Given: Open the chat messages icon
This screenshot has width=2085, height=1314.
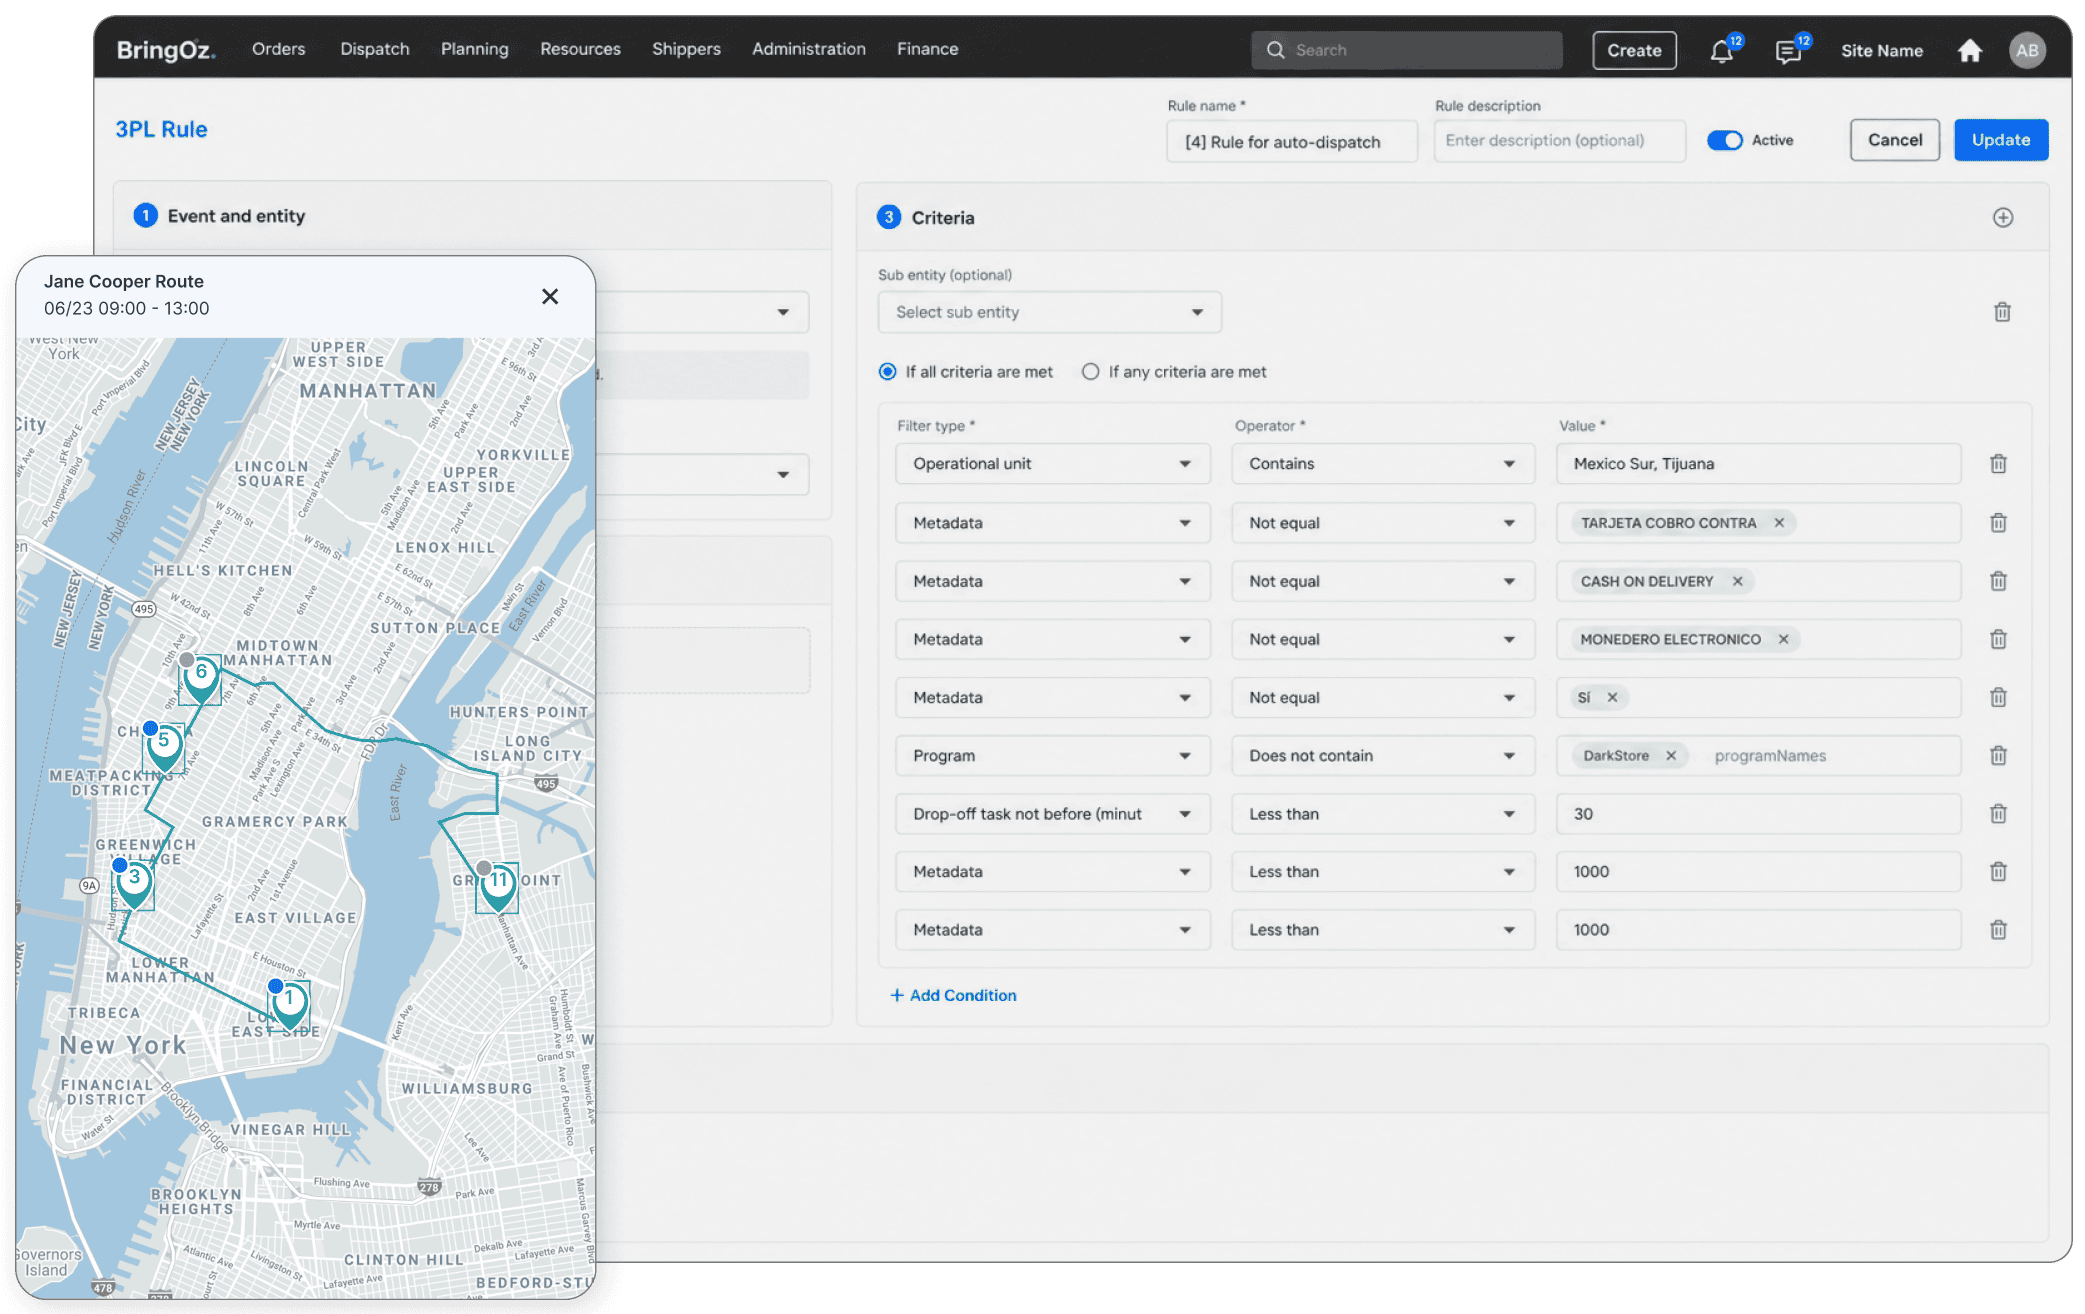Looking at the screenshot, I should pos(1788,51).
